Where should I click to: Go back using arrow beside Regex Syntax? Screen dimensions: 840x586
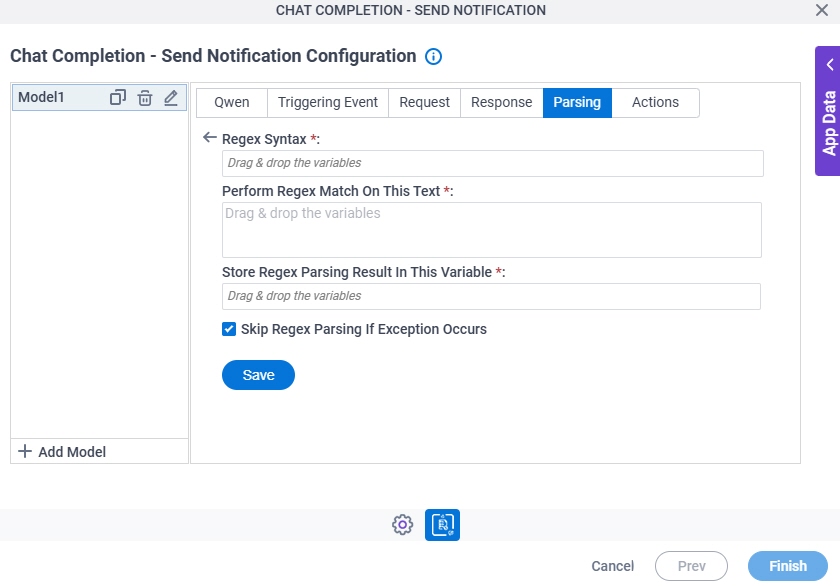pyautogui.click(x=209, y=138)
